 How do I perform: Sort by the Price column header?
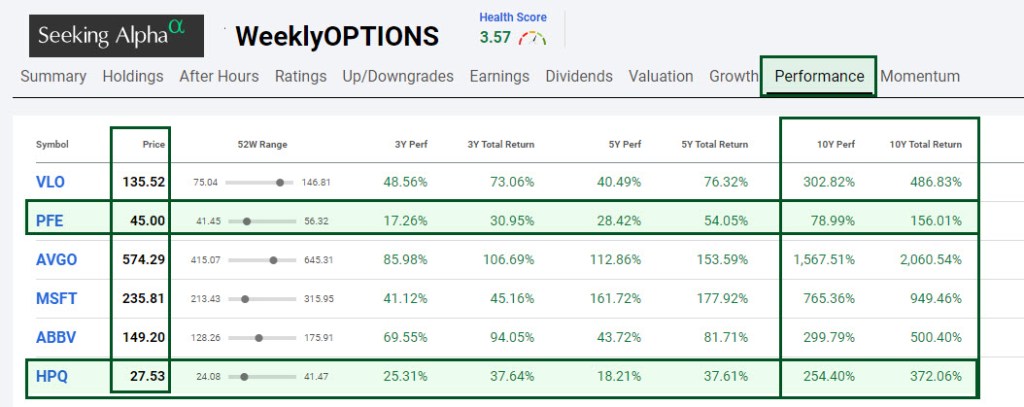[x=153, y=145]
